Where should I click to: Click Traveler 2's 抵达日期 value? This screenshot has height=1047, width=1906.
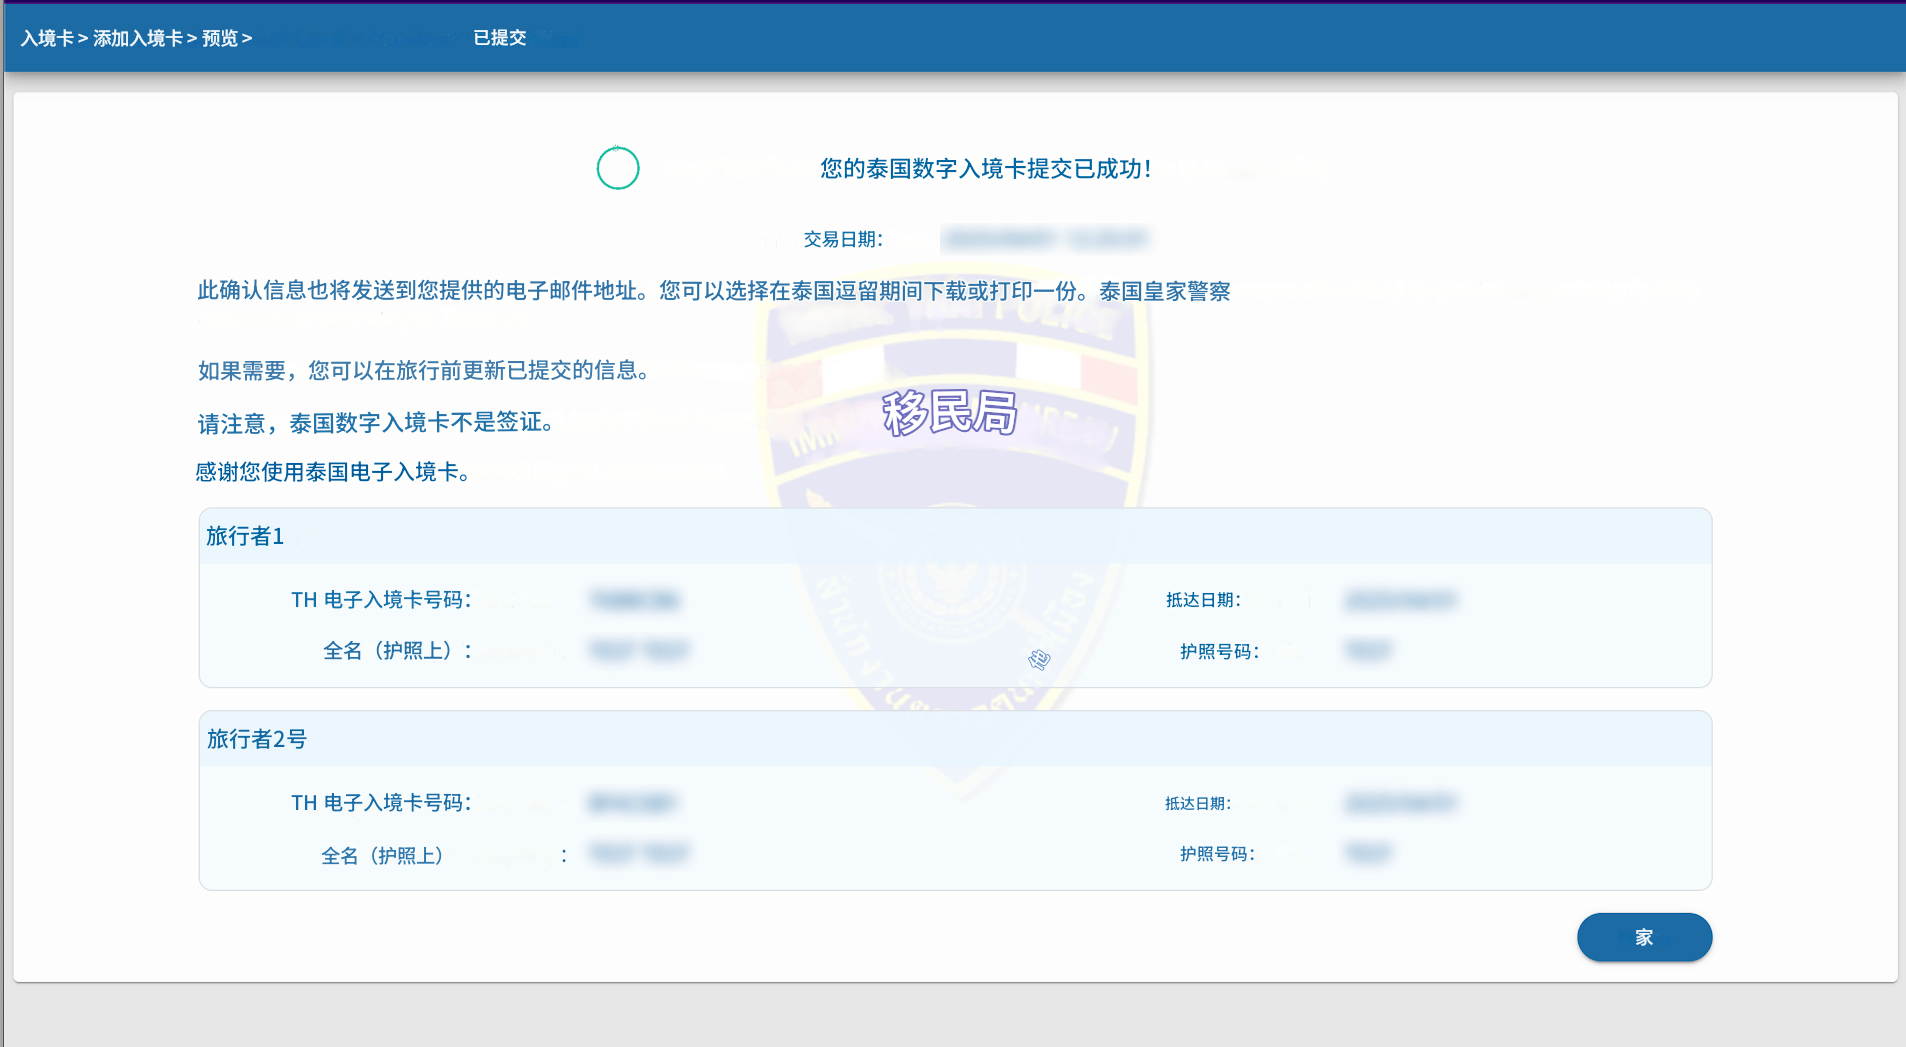pyautogui.click(x=1400, y=803)
